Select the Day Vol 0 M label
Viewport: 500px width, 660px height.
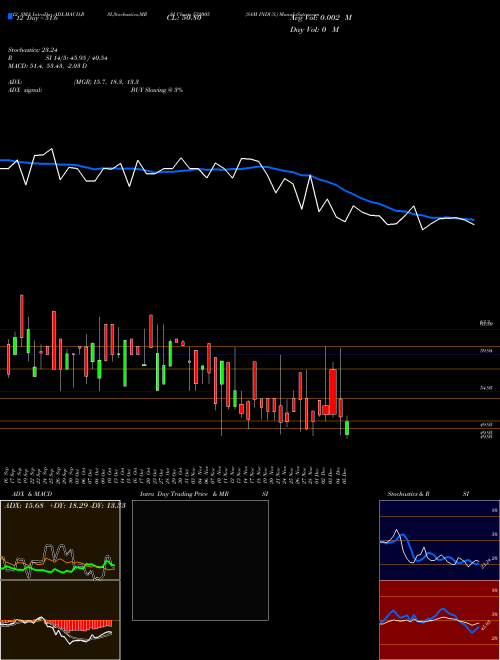[x=314, y=29]
